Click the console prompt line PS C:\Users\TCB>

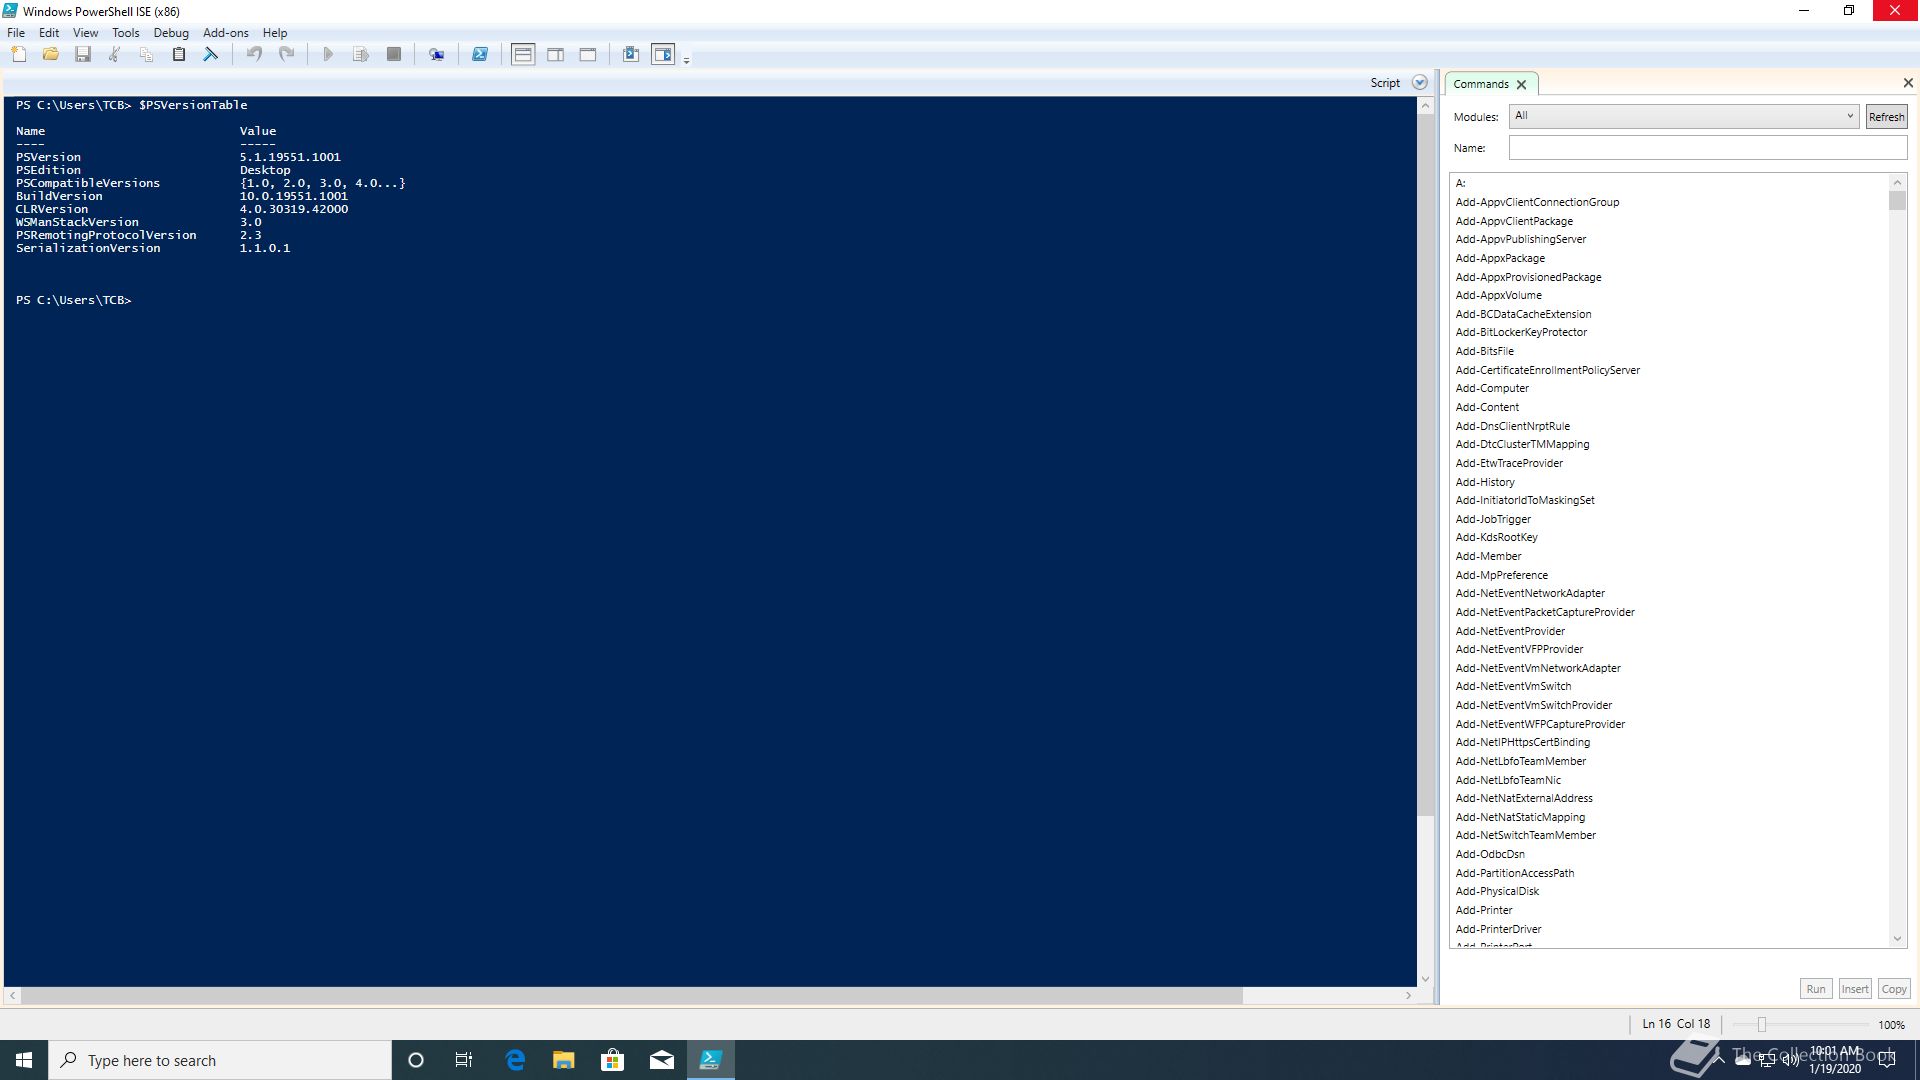(73, 300)
